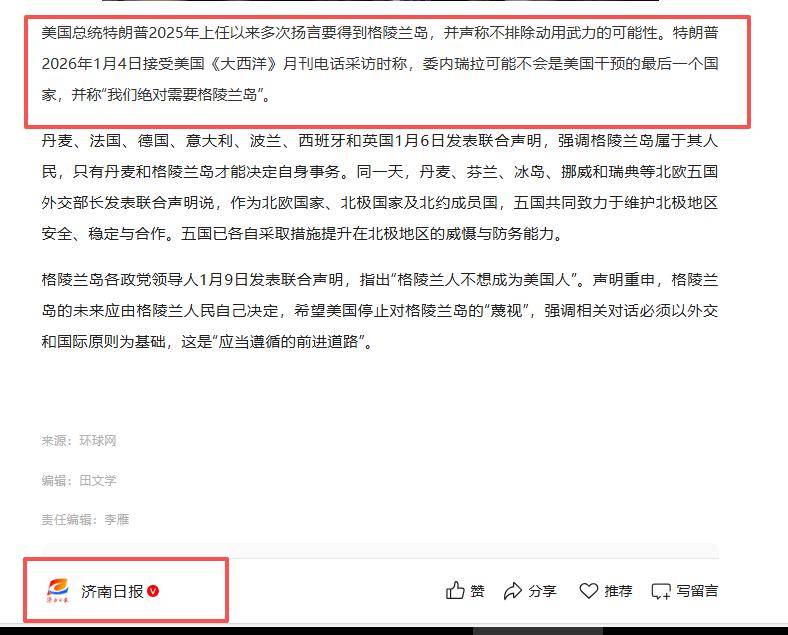Click the editor name 田文学
The height and width of the screenshot is (635, 788).
point(98,481)
